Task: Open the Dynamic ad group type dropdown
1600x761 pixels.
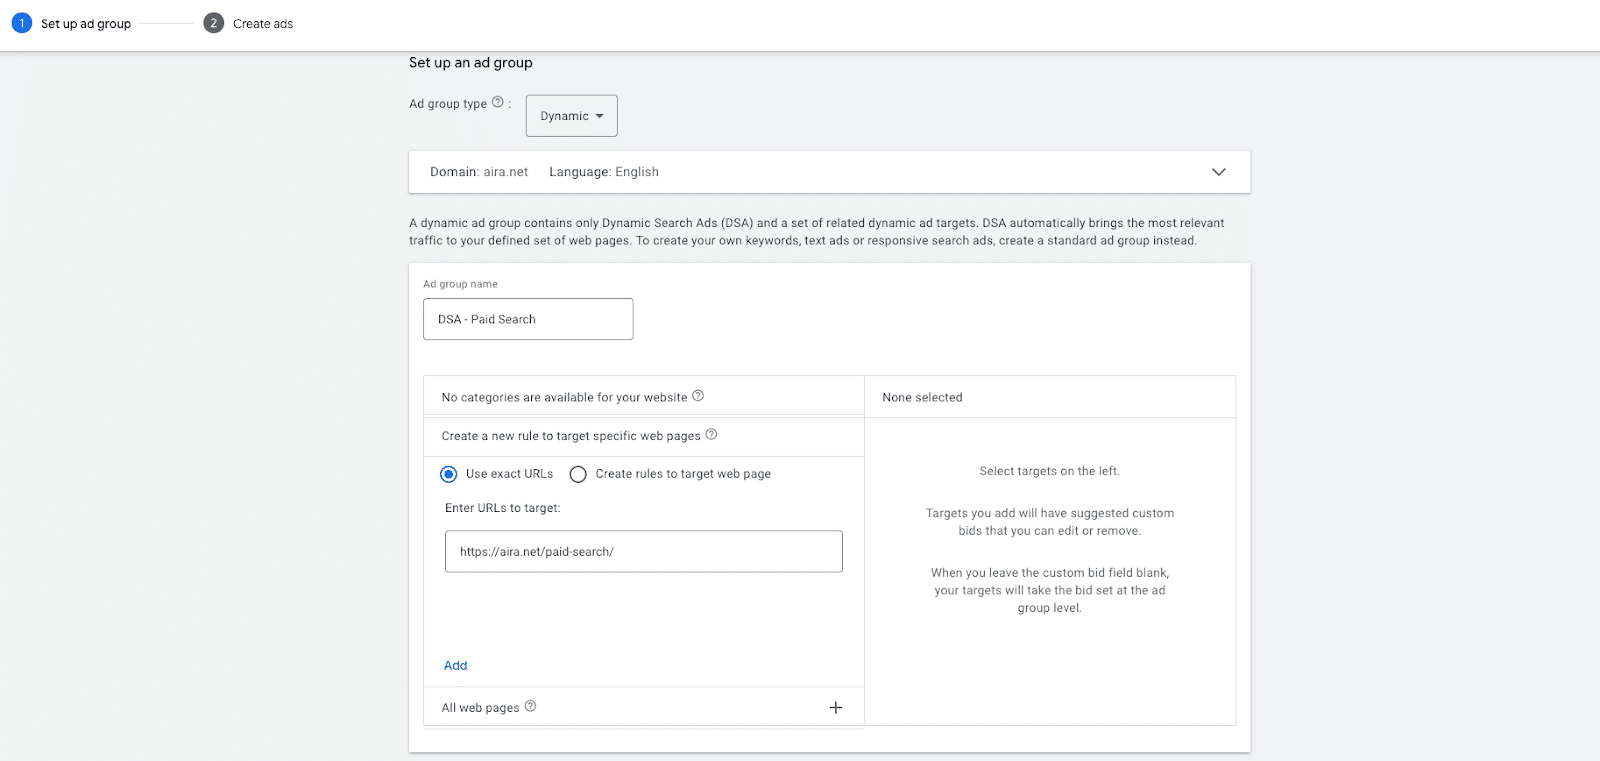Action: click(x=572, y=116)
